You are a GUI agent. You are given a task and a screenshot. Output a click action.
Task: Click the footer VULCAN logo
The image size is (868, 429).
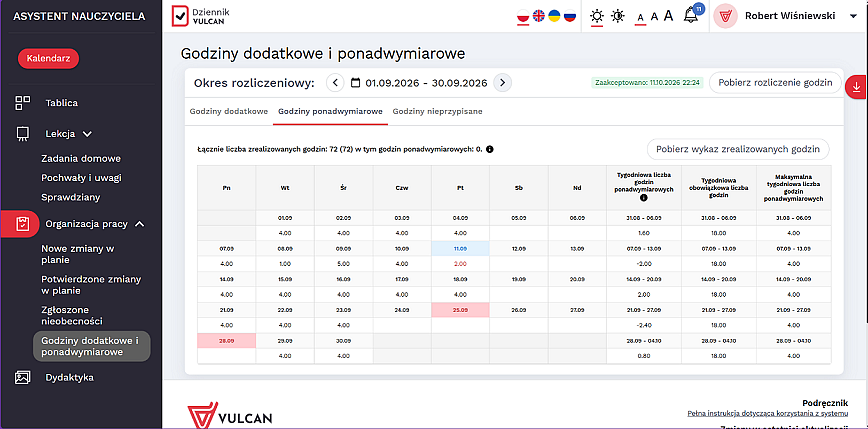(230, 417)
